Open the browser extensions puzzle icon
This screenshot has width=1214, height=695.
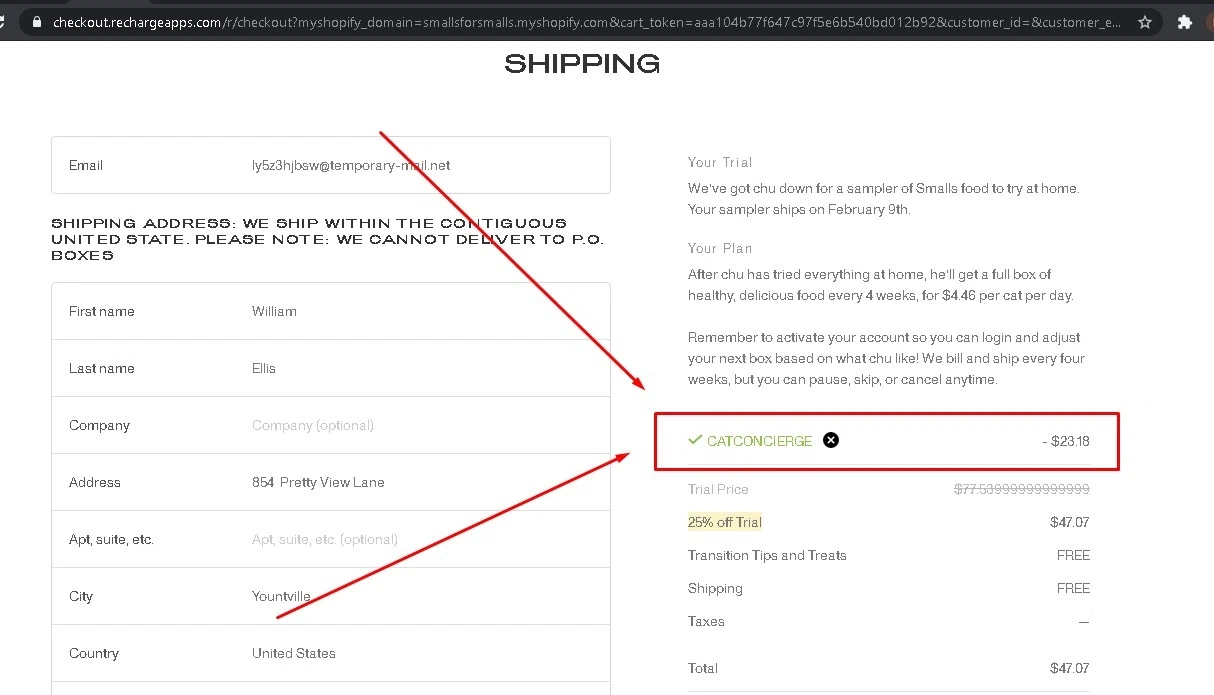pos(1185,22)
